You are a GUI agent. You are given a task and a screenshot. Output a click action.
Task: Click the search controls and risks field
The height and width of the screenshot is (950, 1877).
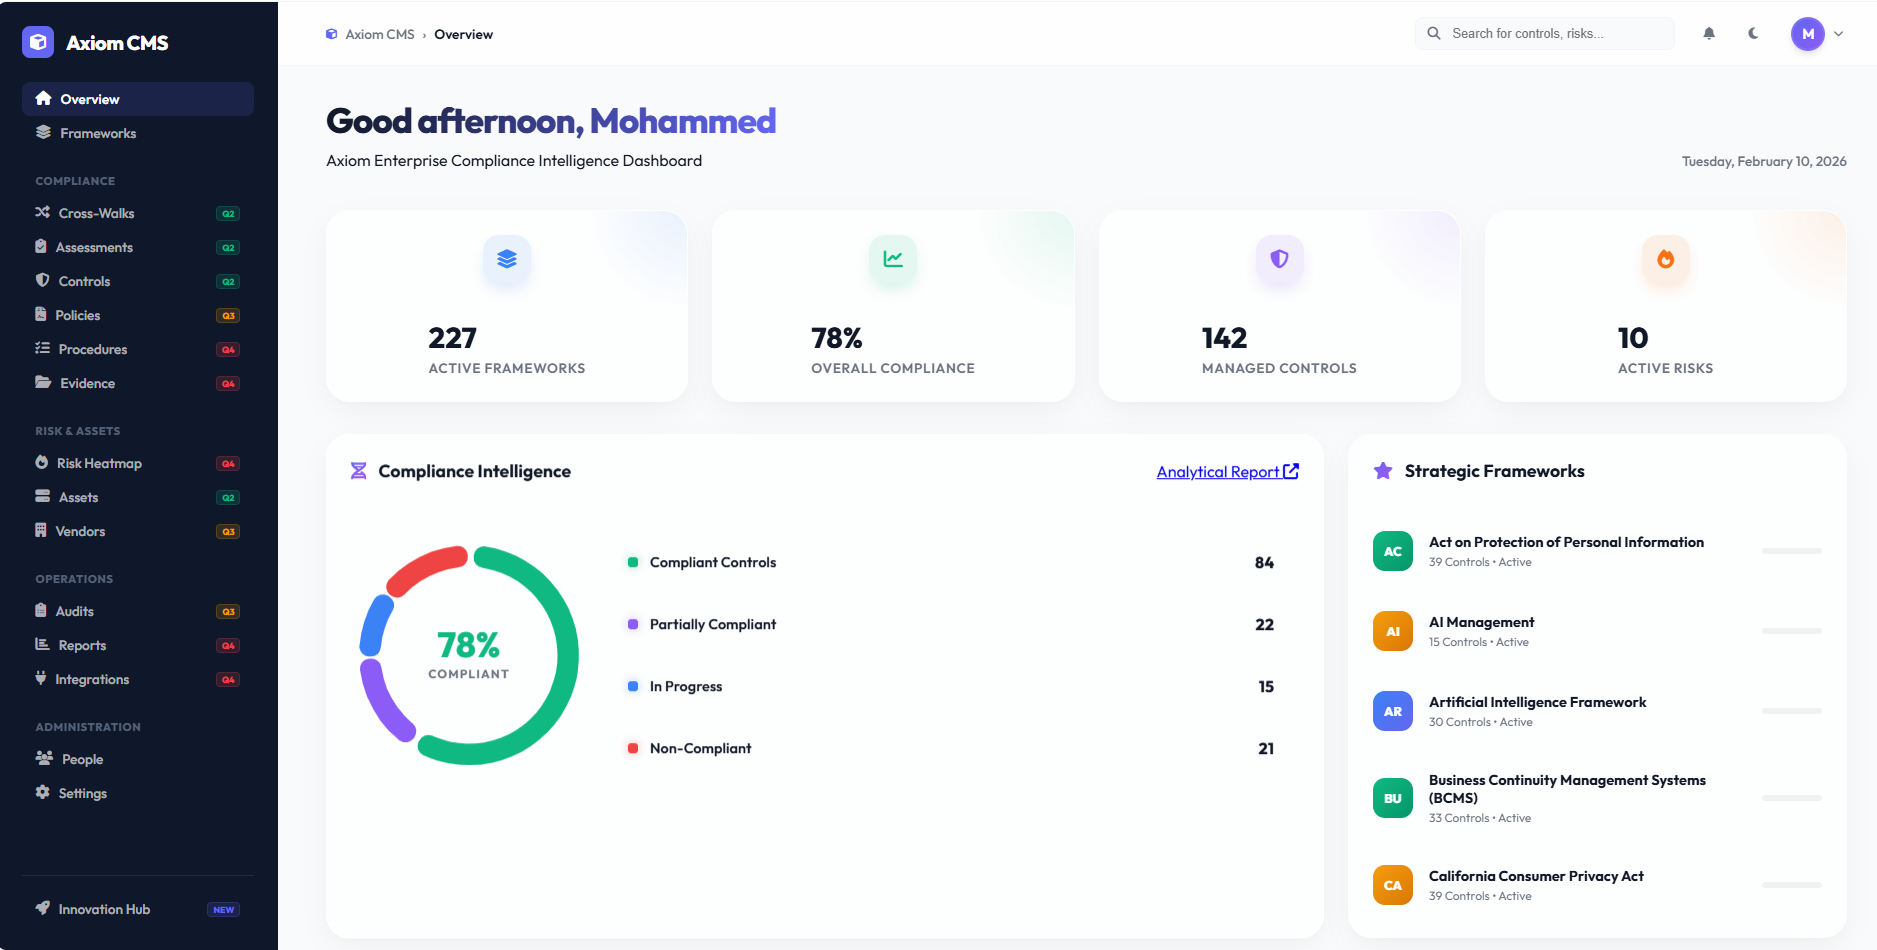point(1543,33)
